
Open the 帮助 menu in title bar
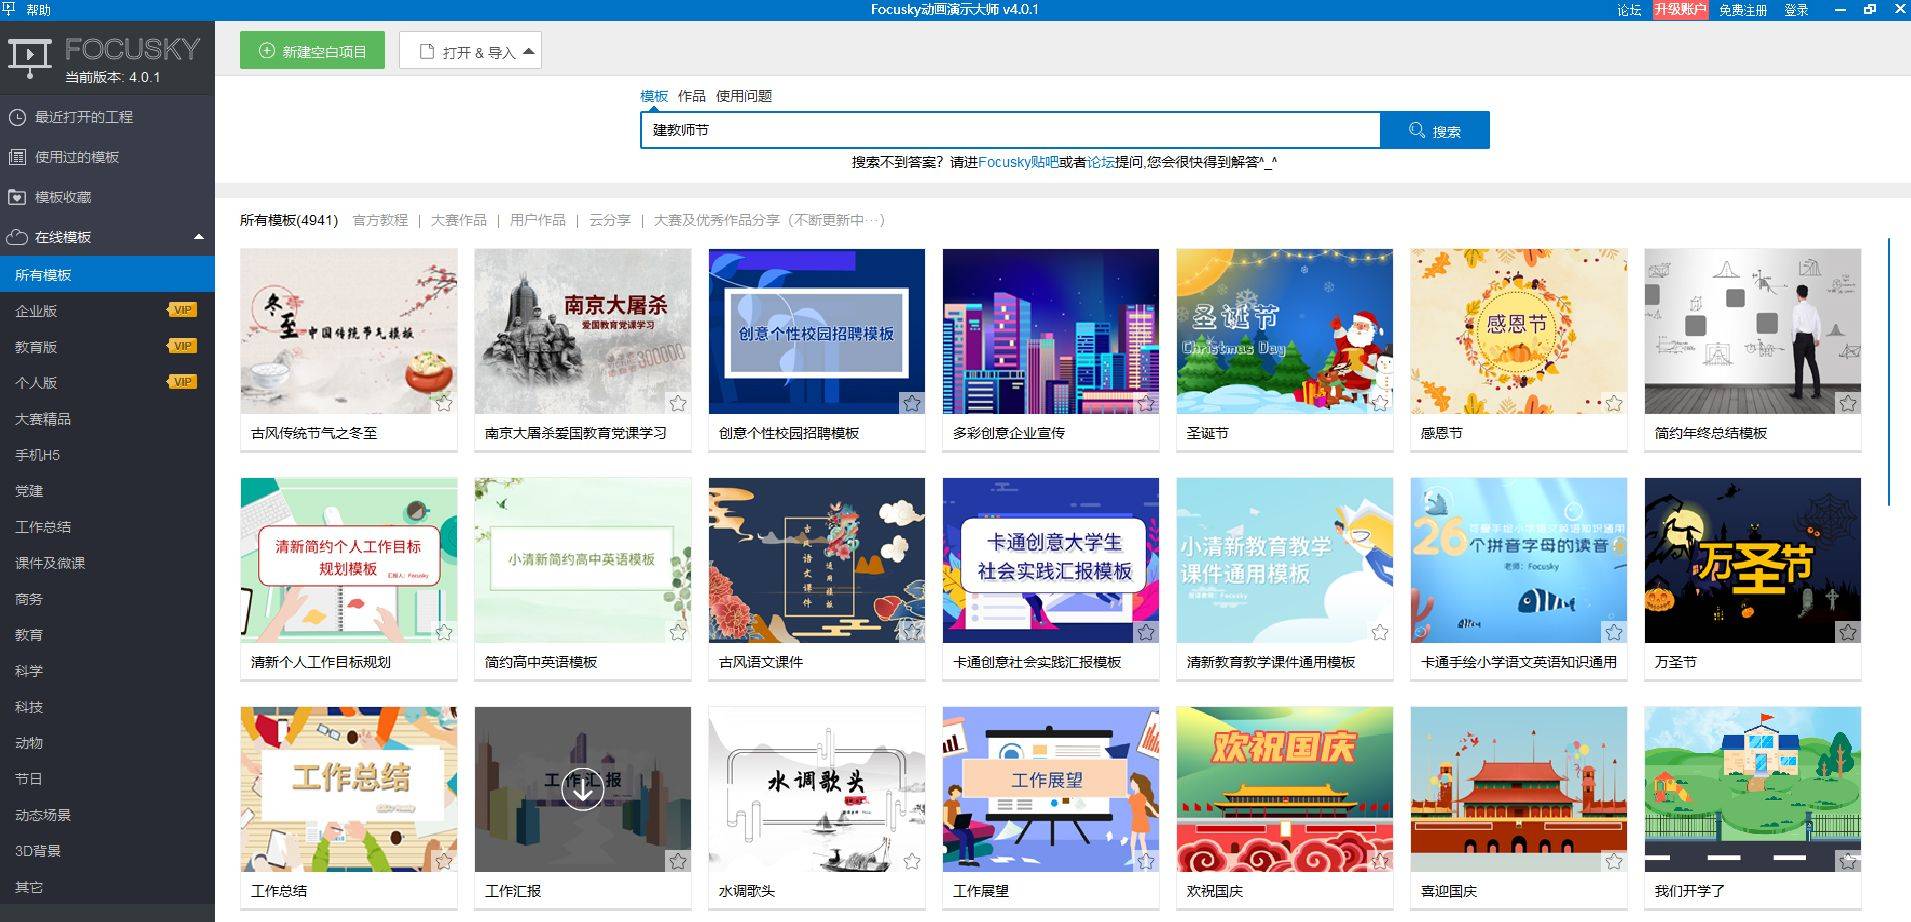(x=38, y=9)
